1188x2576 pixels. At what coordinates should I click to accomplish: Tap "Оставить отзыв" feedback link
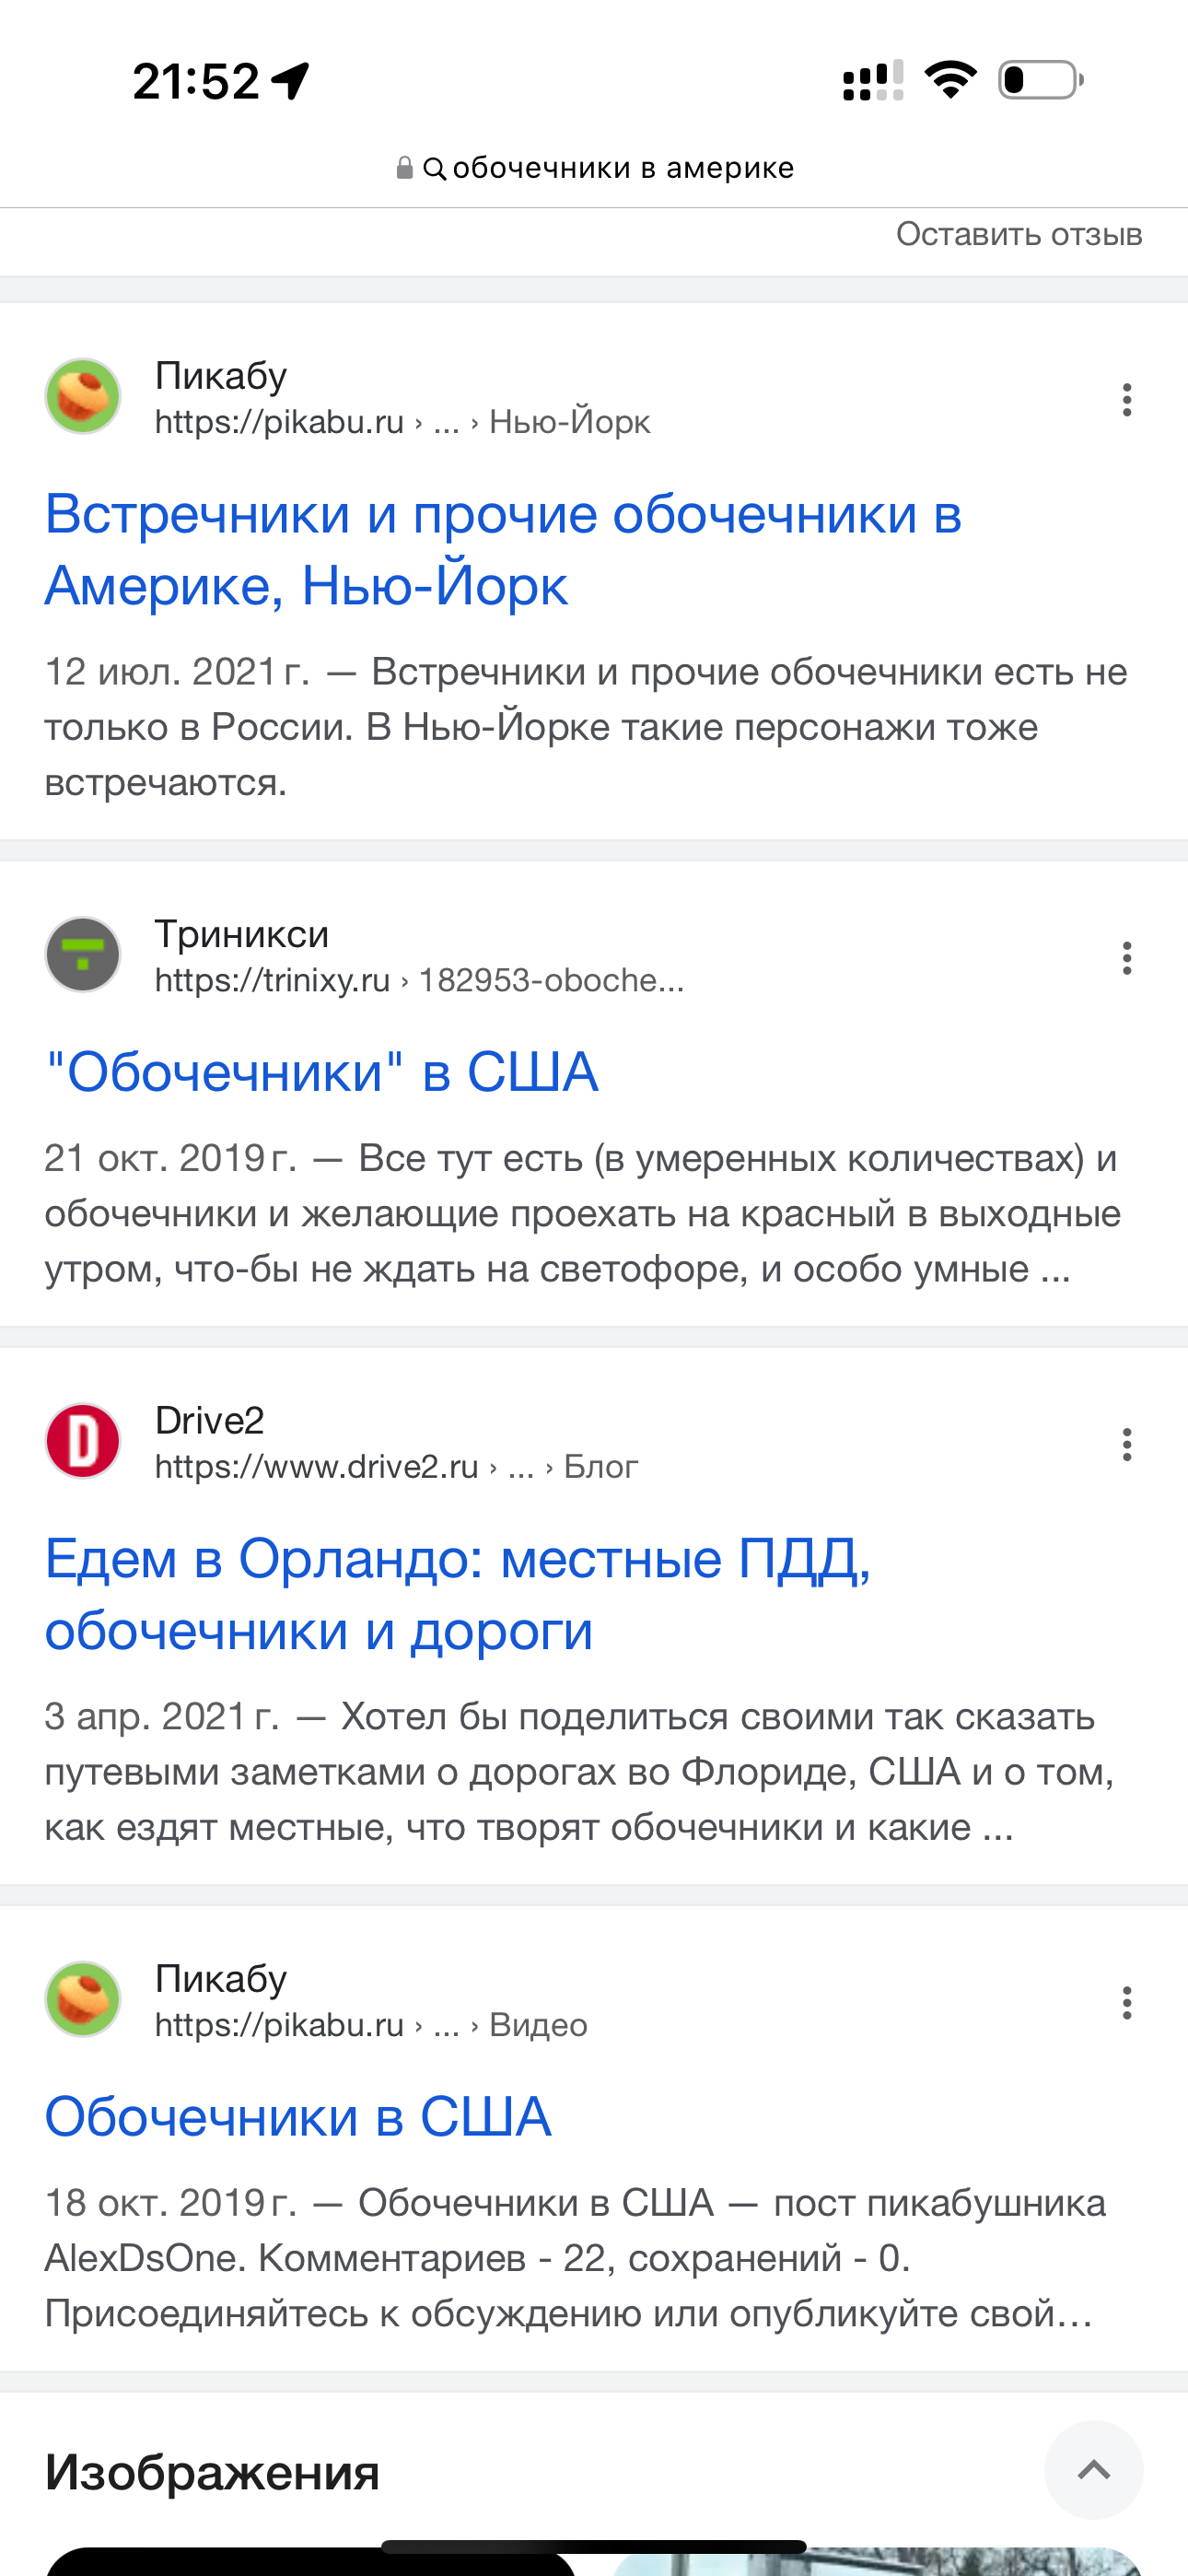(1018, 234)
